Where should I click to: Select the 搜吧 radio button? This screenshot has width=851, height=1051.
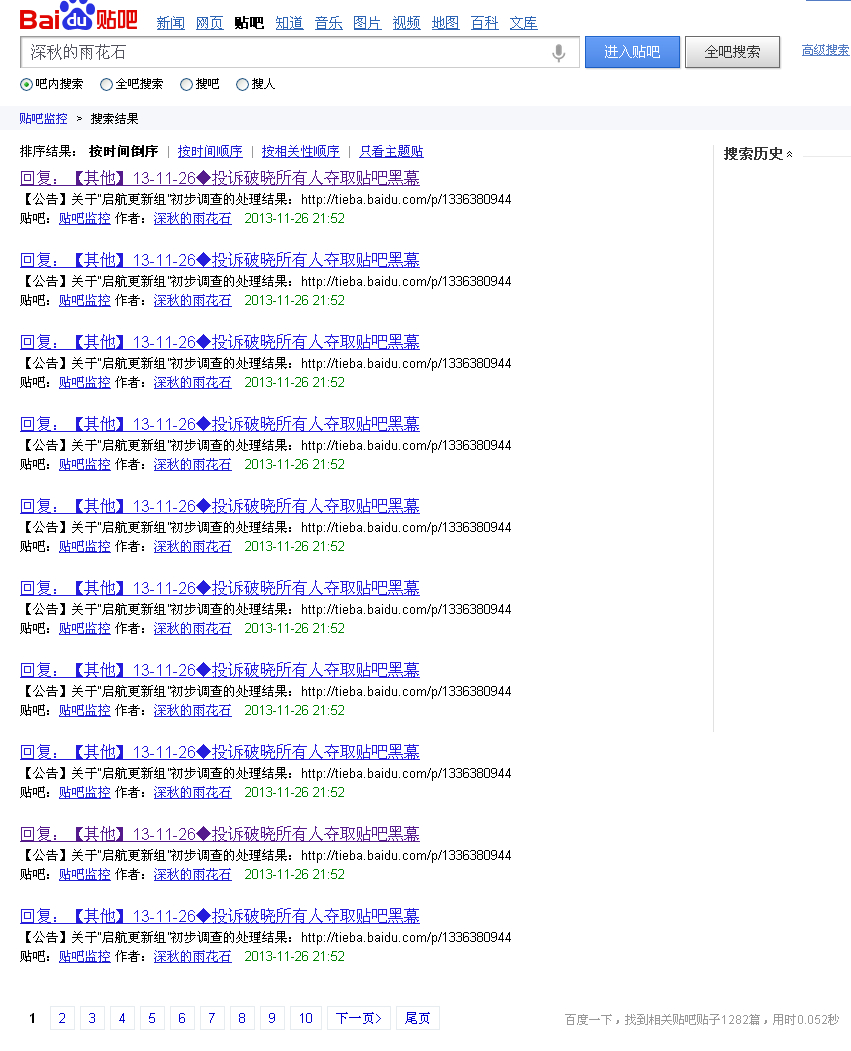tap(186, 84)
